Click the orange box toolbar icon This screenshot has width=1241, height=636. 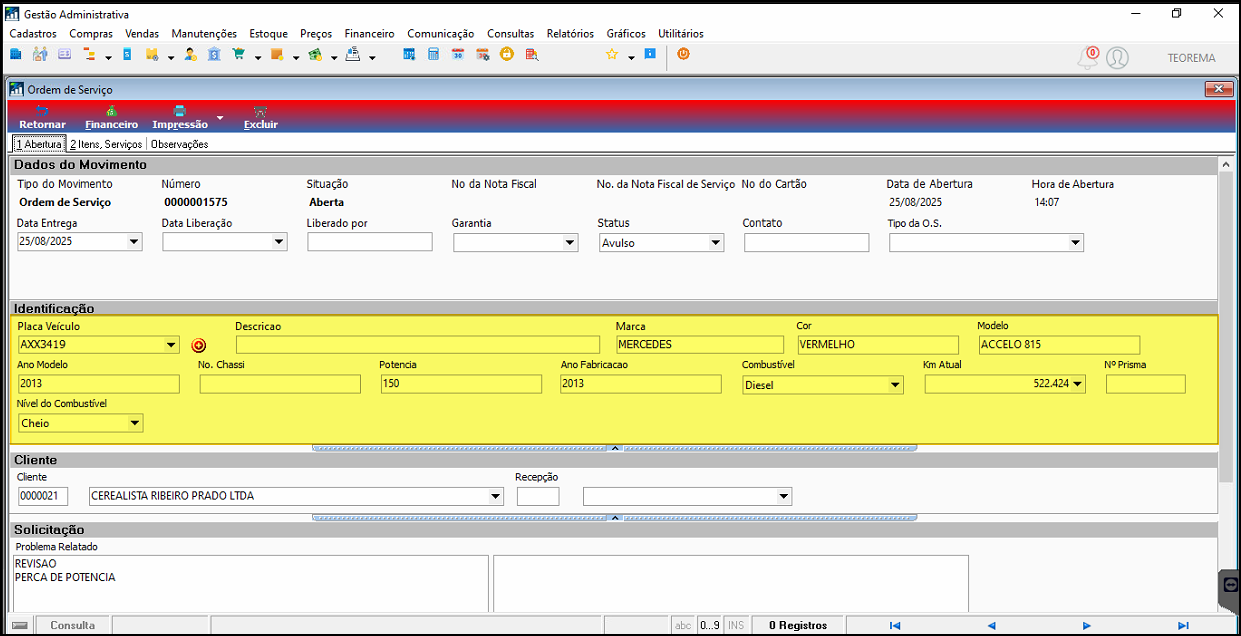[277, 55]
